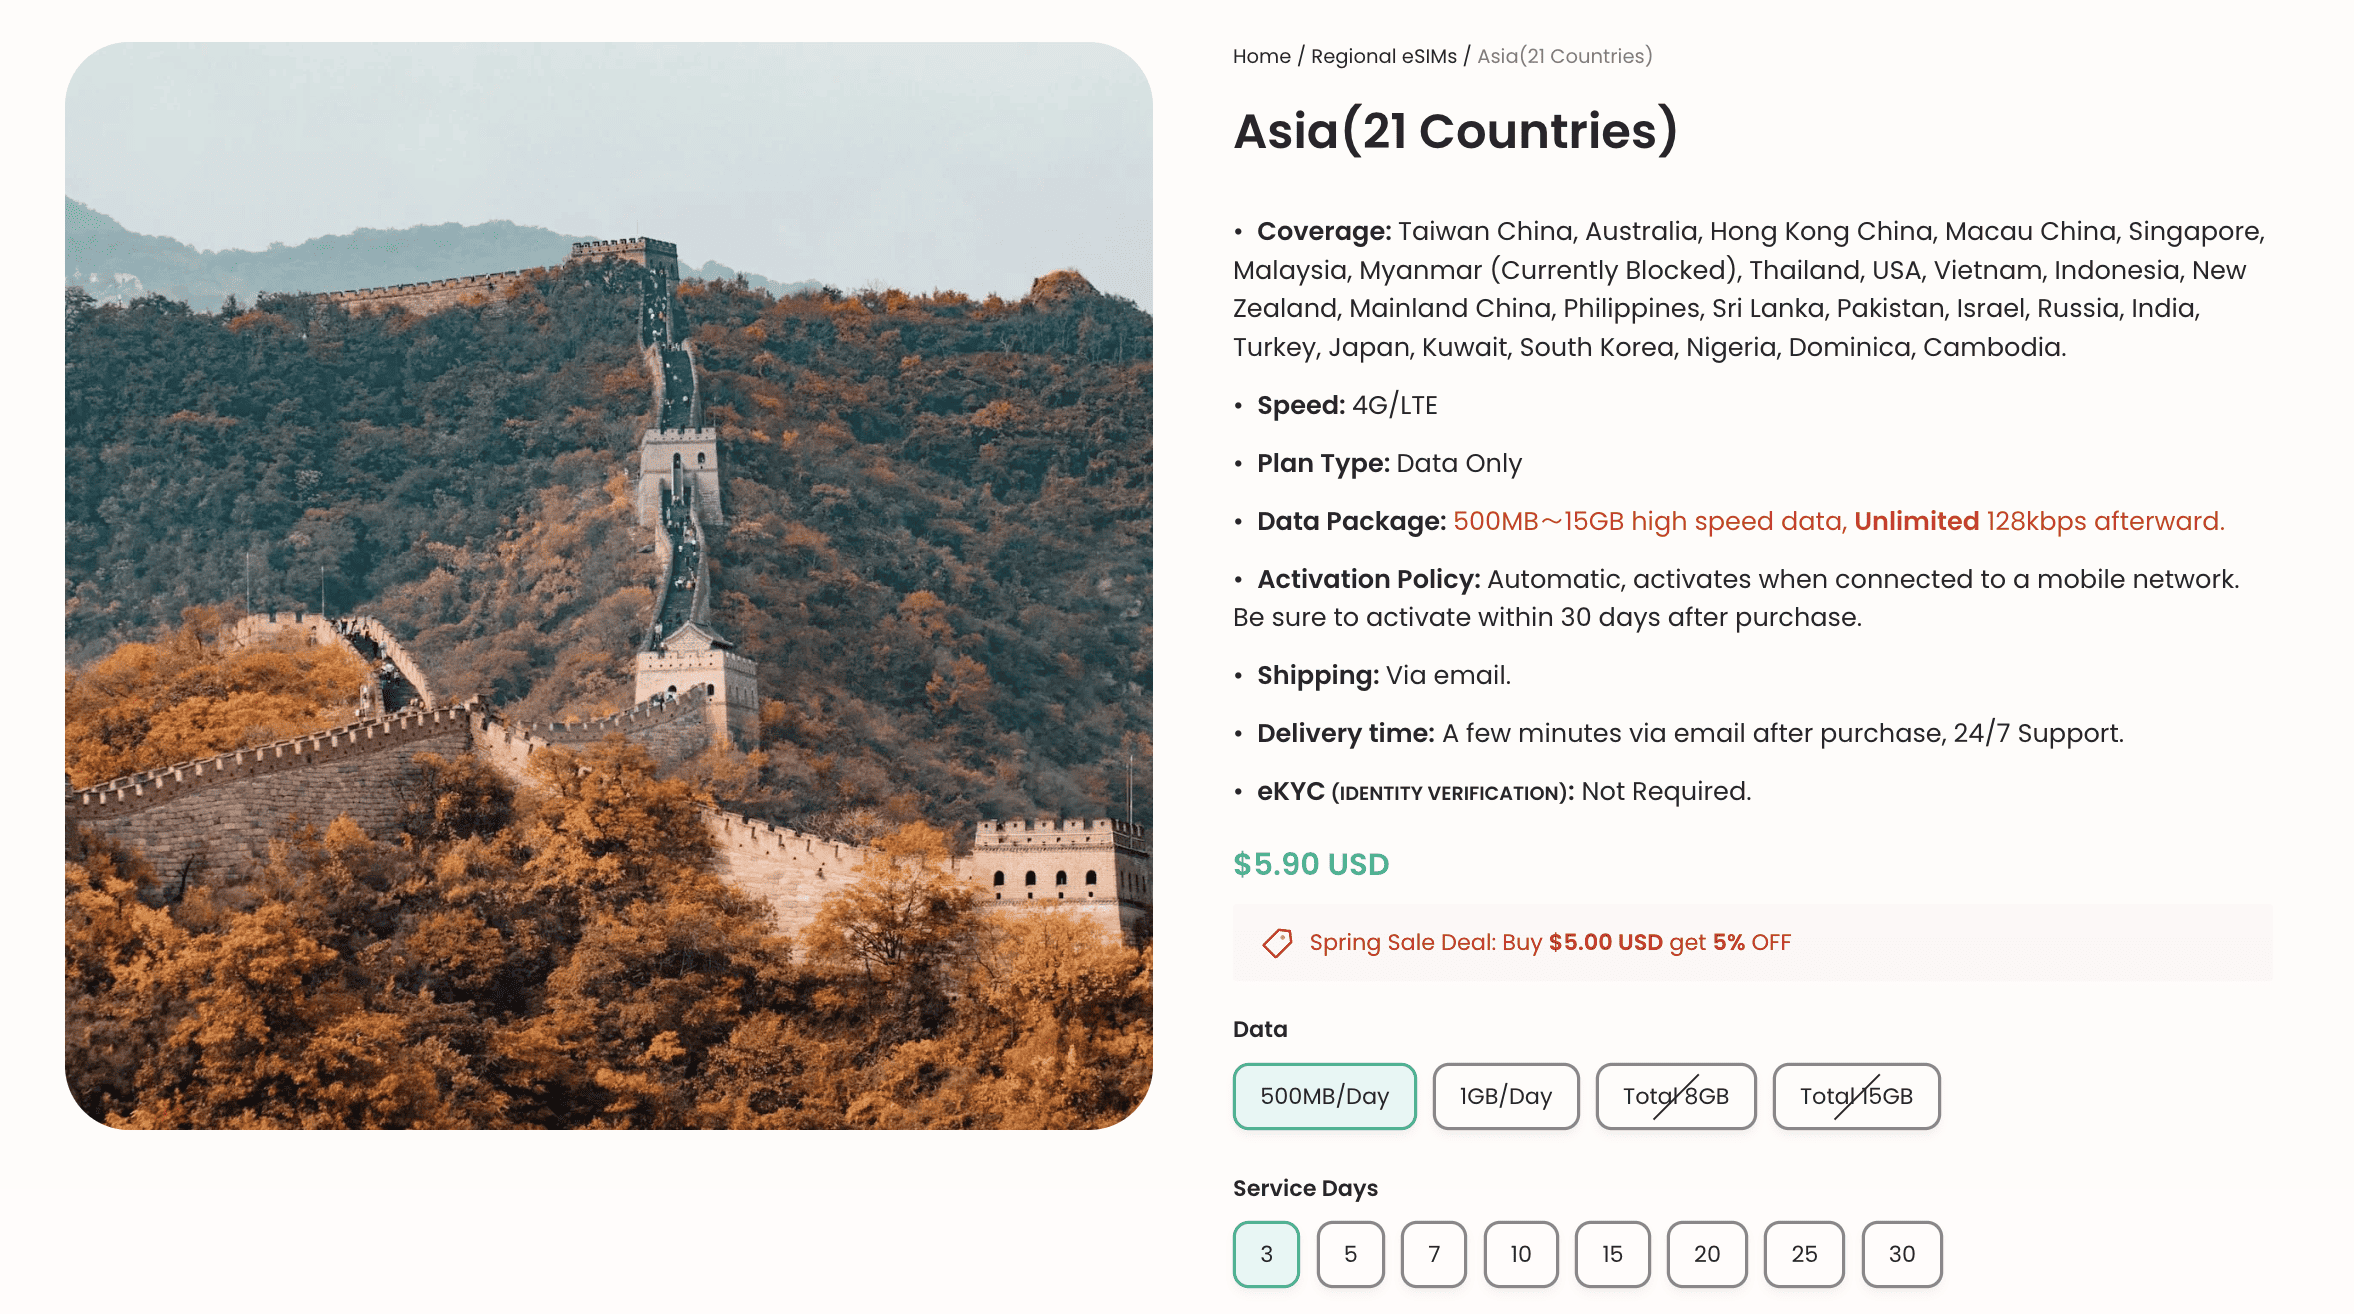The height and width of the screenshot is (1314, 2354).
Task: Open the Home breadcrumb link
Action: click(x=1261, y=56)
